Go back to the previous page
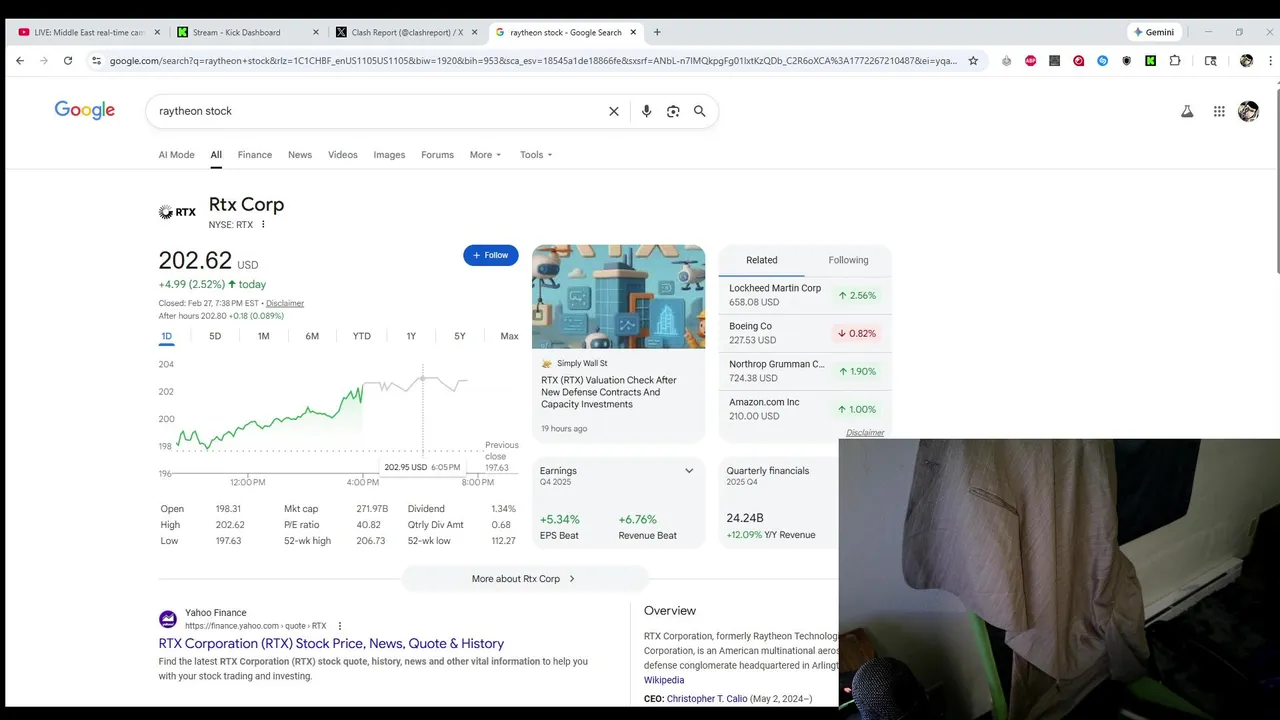 coord(20,61)
